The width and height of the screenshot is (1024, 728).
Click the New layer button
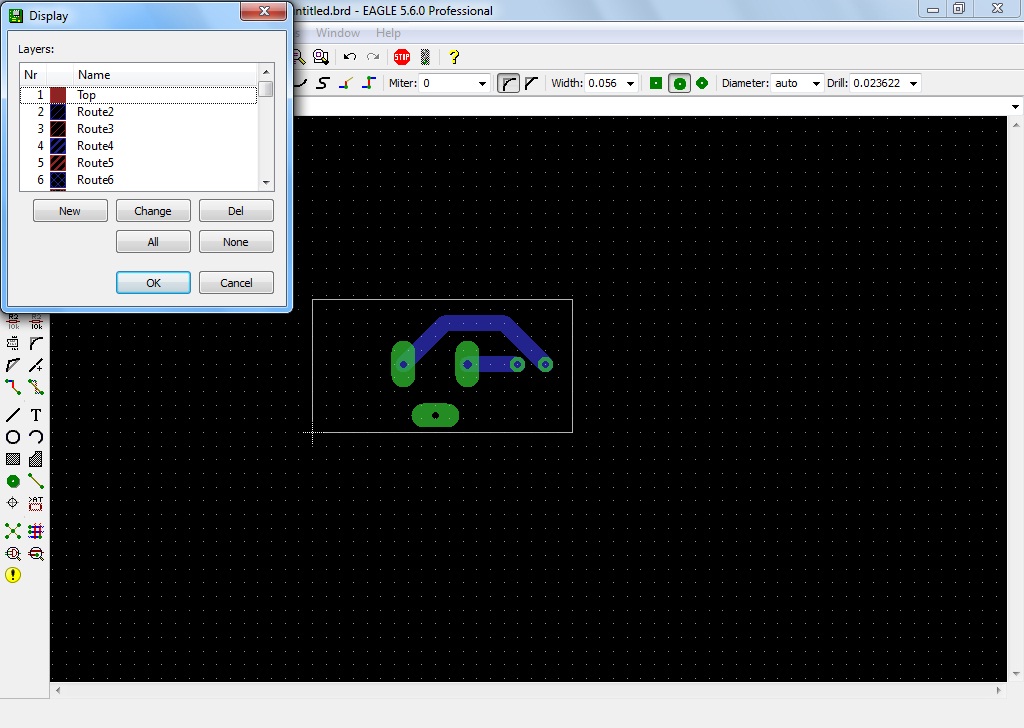tap(70, 211)
